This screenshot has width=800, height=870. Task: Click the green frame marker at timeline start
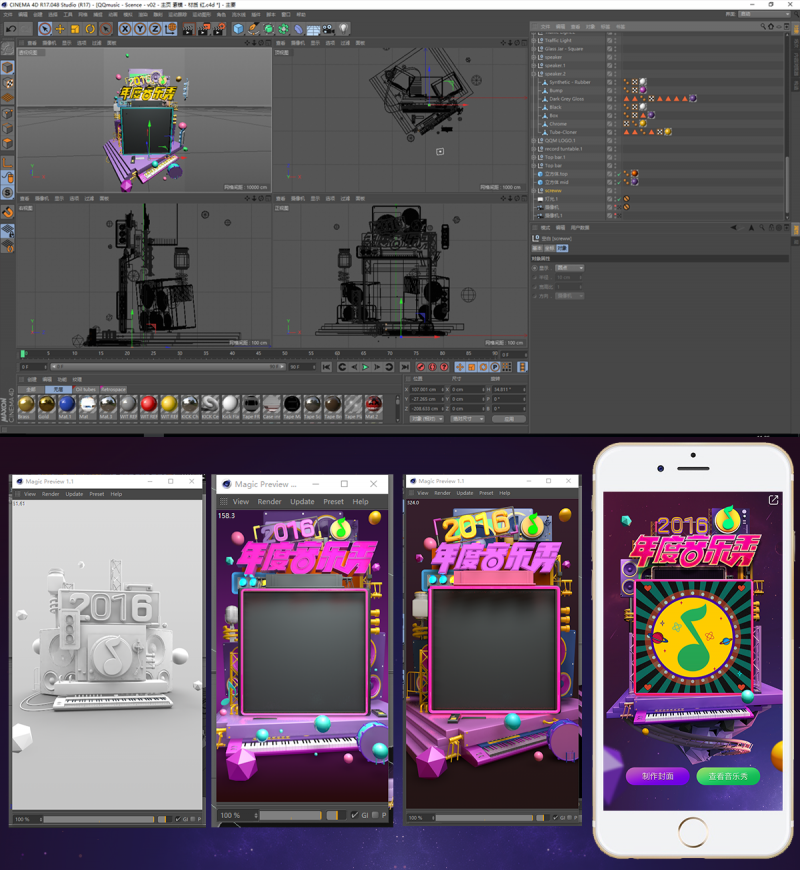click(23, 353)
